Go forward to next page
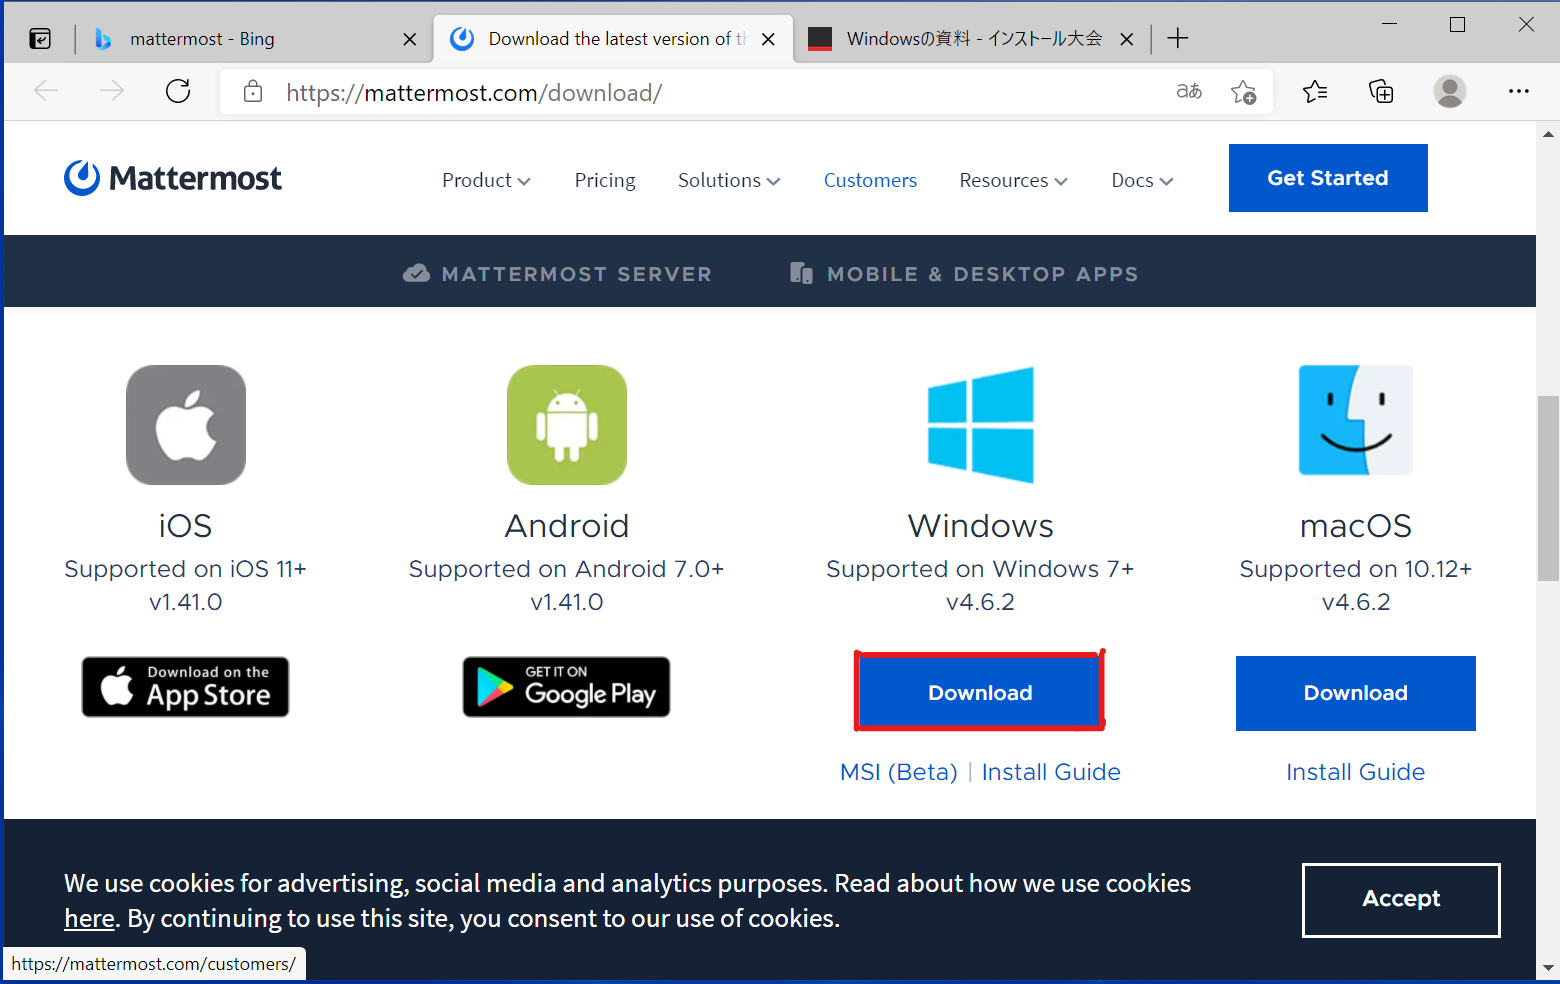1560x984 pixels. (112, 92)
